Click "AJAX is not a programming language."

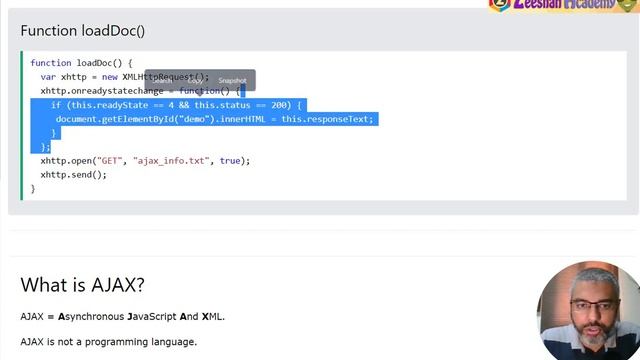[109, 342]
